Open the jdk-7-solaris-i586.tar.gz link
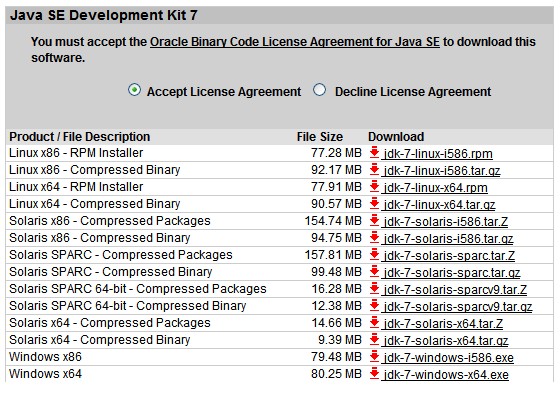This screenshot has width=560, height=398. 448,238
